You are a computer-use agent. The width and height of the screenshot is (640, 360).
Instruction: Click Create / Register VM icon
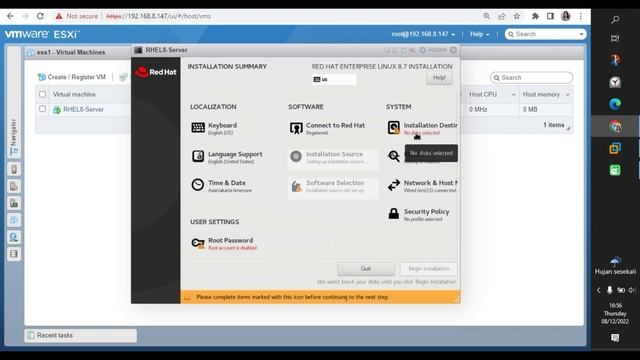click(41, 77)
